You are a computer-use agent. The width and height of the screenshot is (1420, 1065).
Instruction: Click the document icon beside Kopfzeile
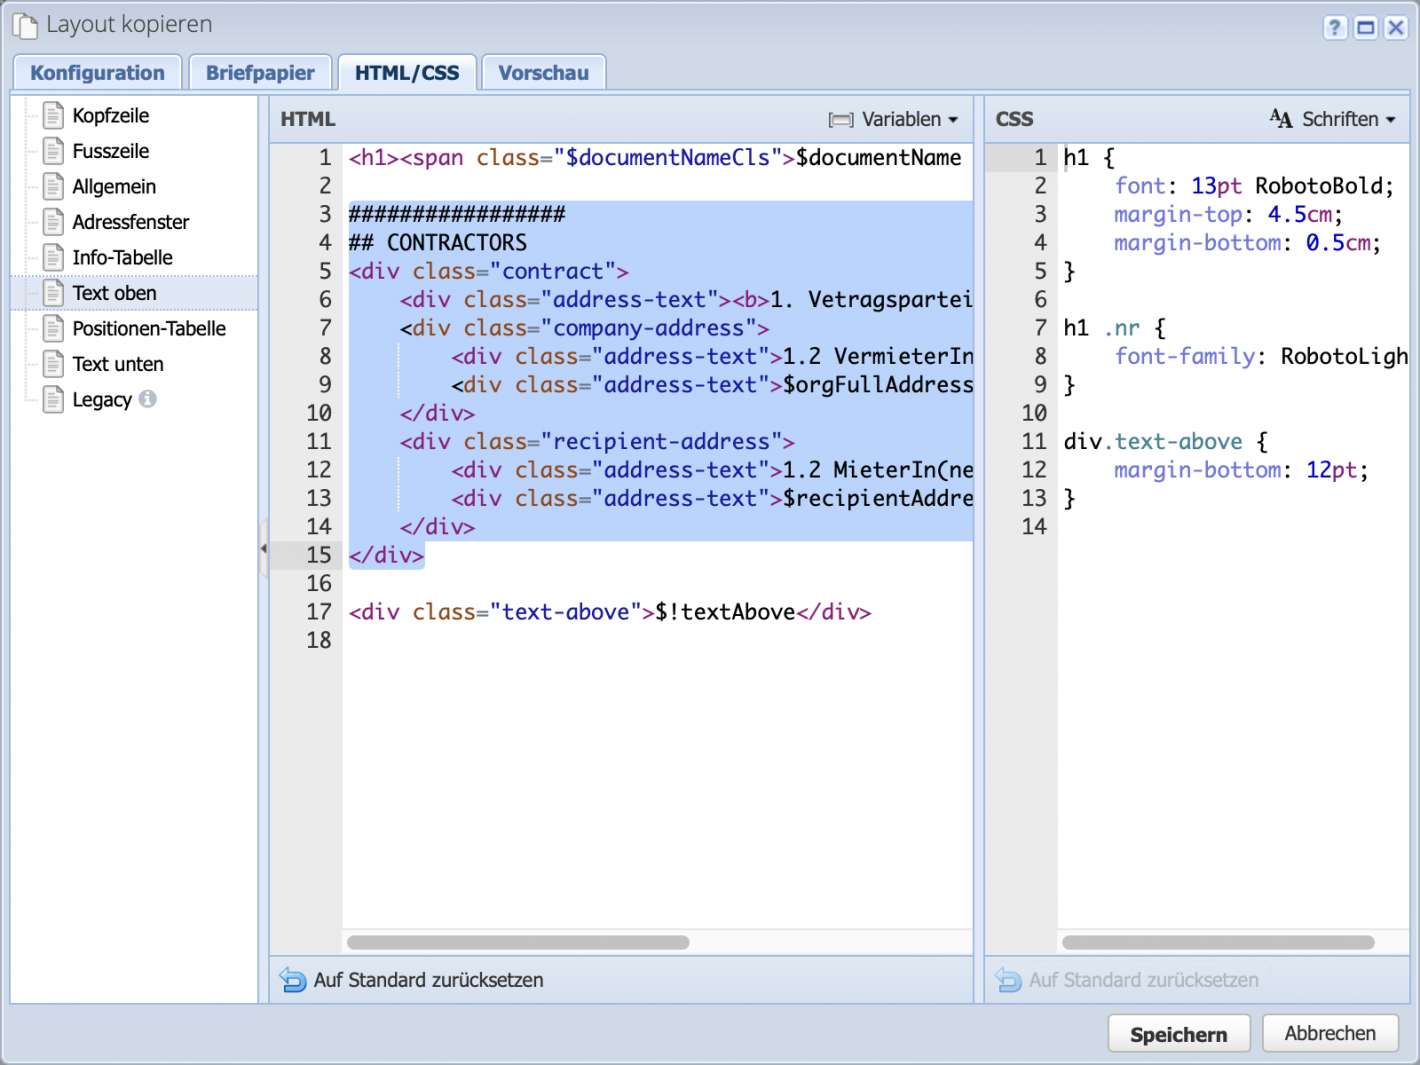point(53,115)
